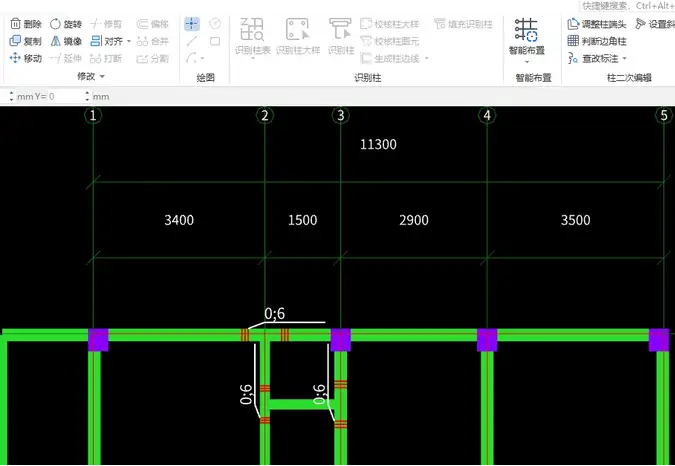Select the purple column on axis 3

point(341,340)
